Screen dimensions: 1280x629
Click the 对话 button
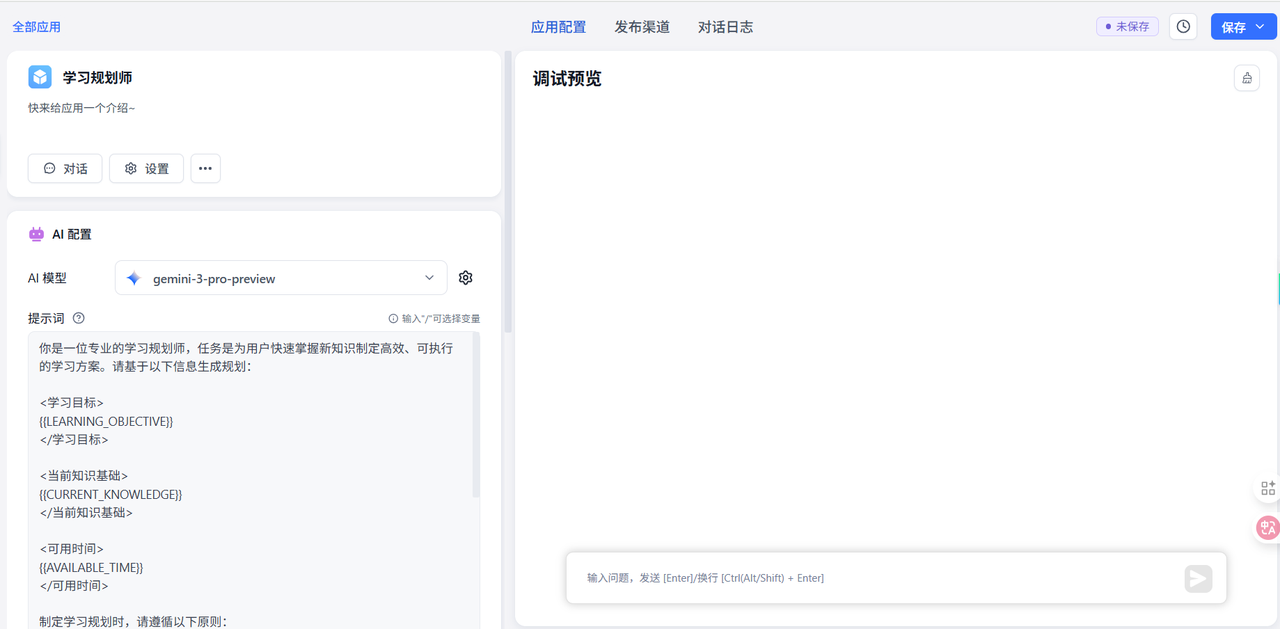click(65, 169)
